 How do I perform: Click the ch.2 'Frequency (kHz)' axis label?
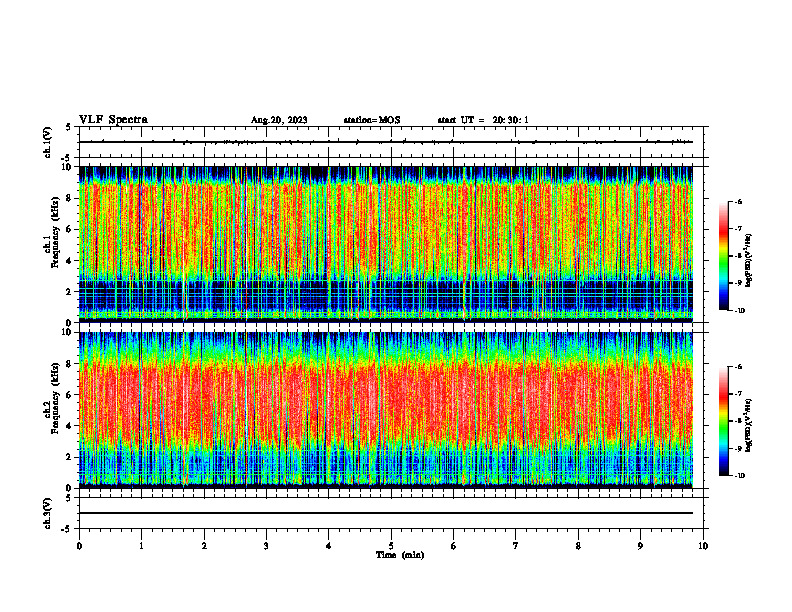55,398
